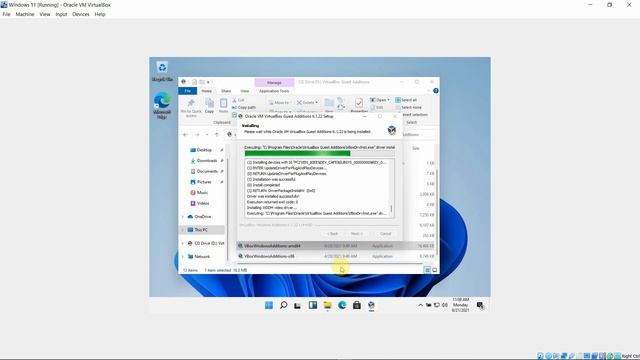Screen dimensions: 640x360
Task: Open the Windows Start button
Action: 269,305
